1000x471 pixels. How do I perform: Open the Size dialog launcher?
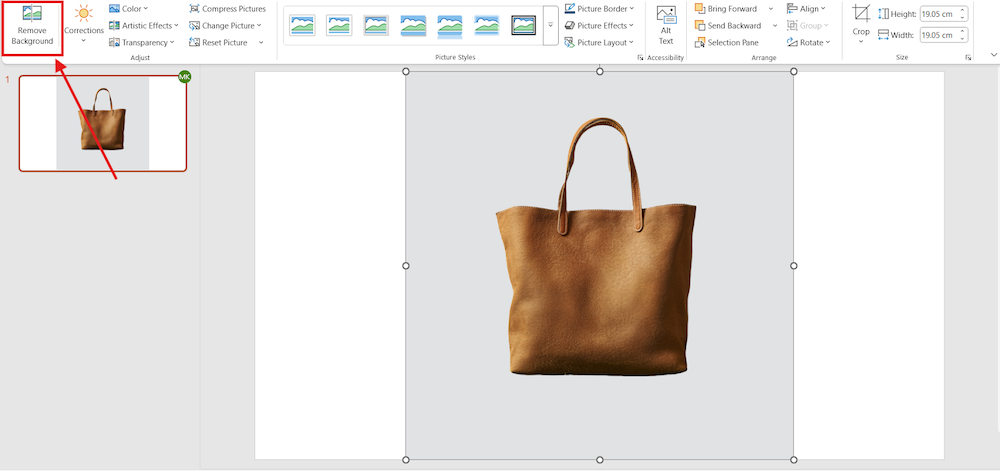968,58
